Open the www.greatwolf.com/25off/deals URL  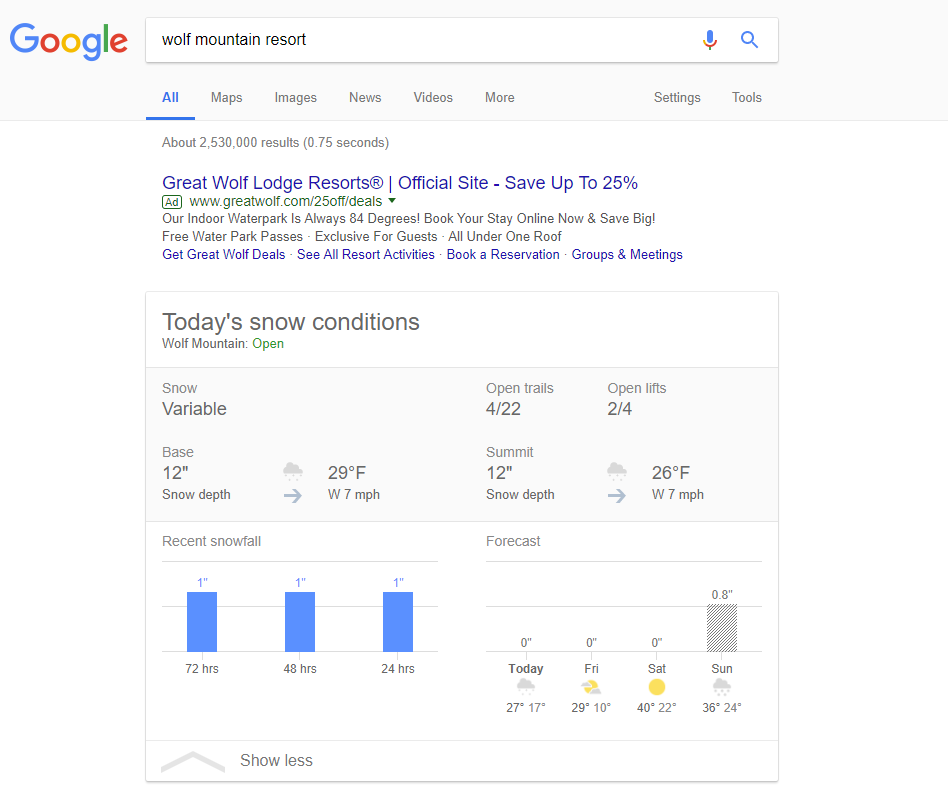[286, 201]
